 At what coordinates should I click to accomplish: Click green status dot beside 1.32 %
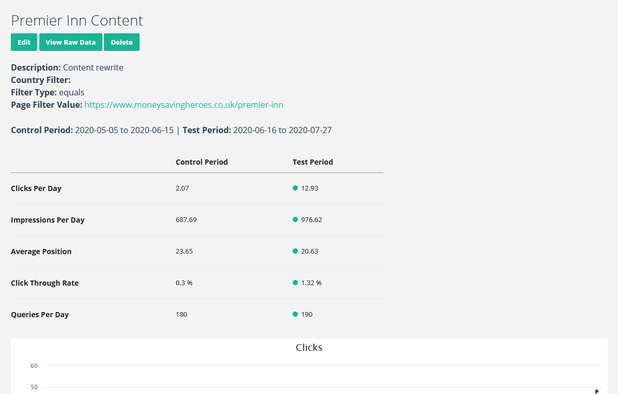[295, 282]
